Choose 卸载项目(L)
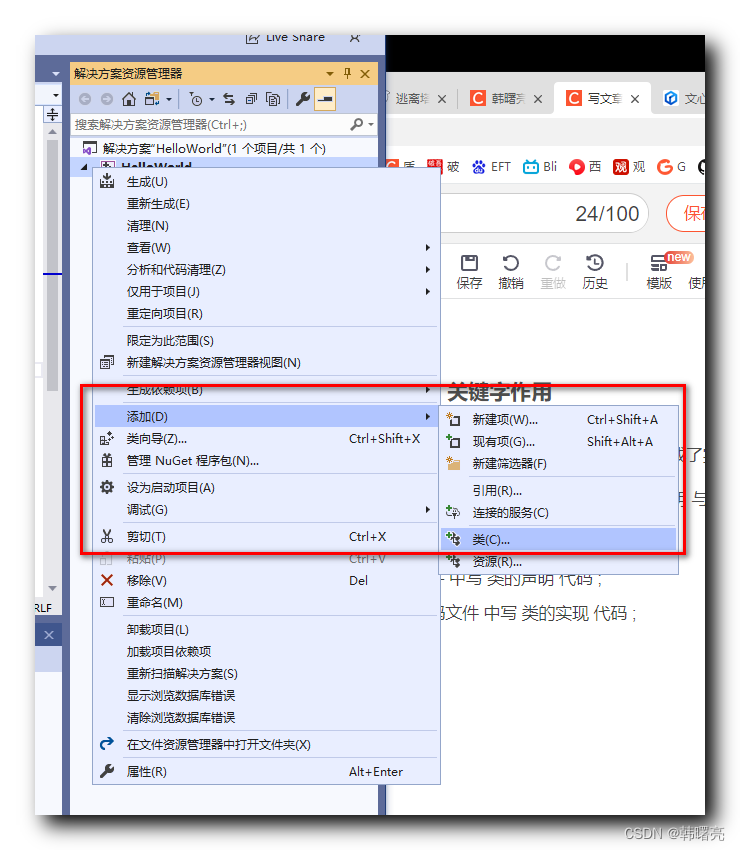 (266, 630)
